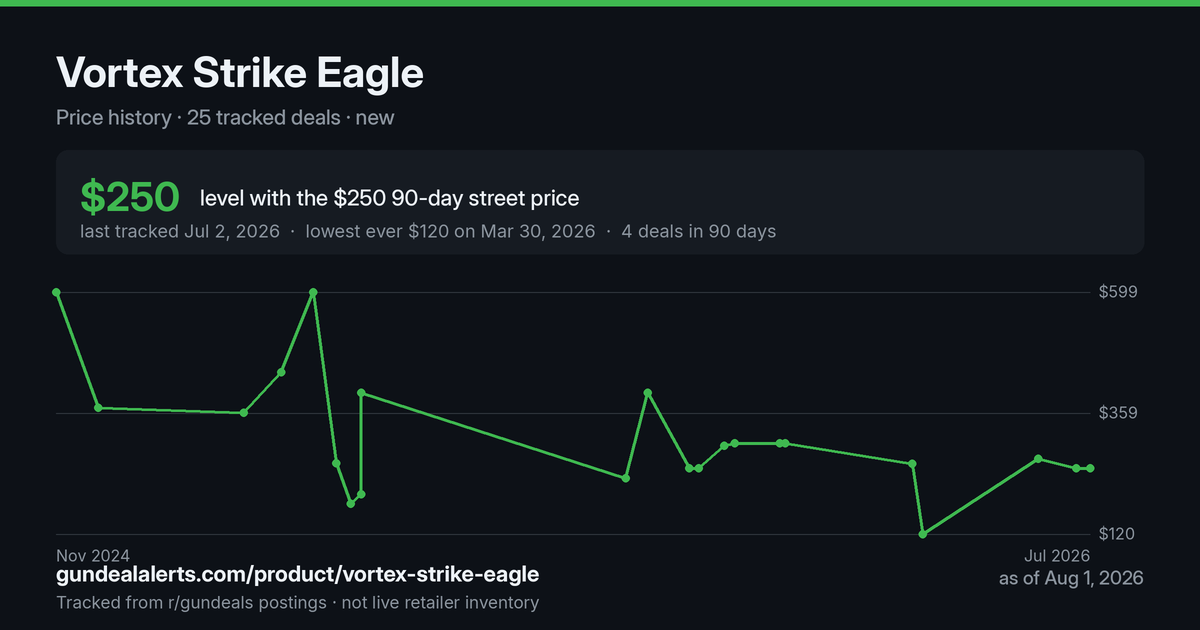The image size is (1200, 630).
Task: Click 'lowest ever $120 on Mar 30, 2026'
Action: pos(450,231)
